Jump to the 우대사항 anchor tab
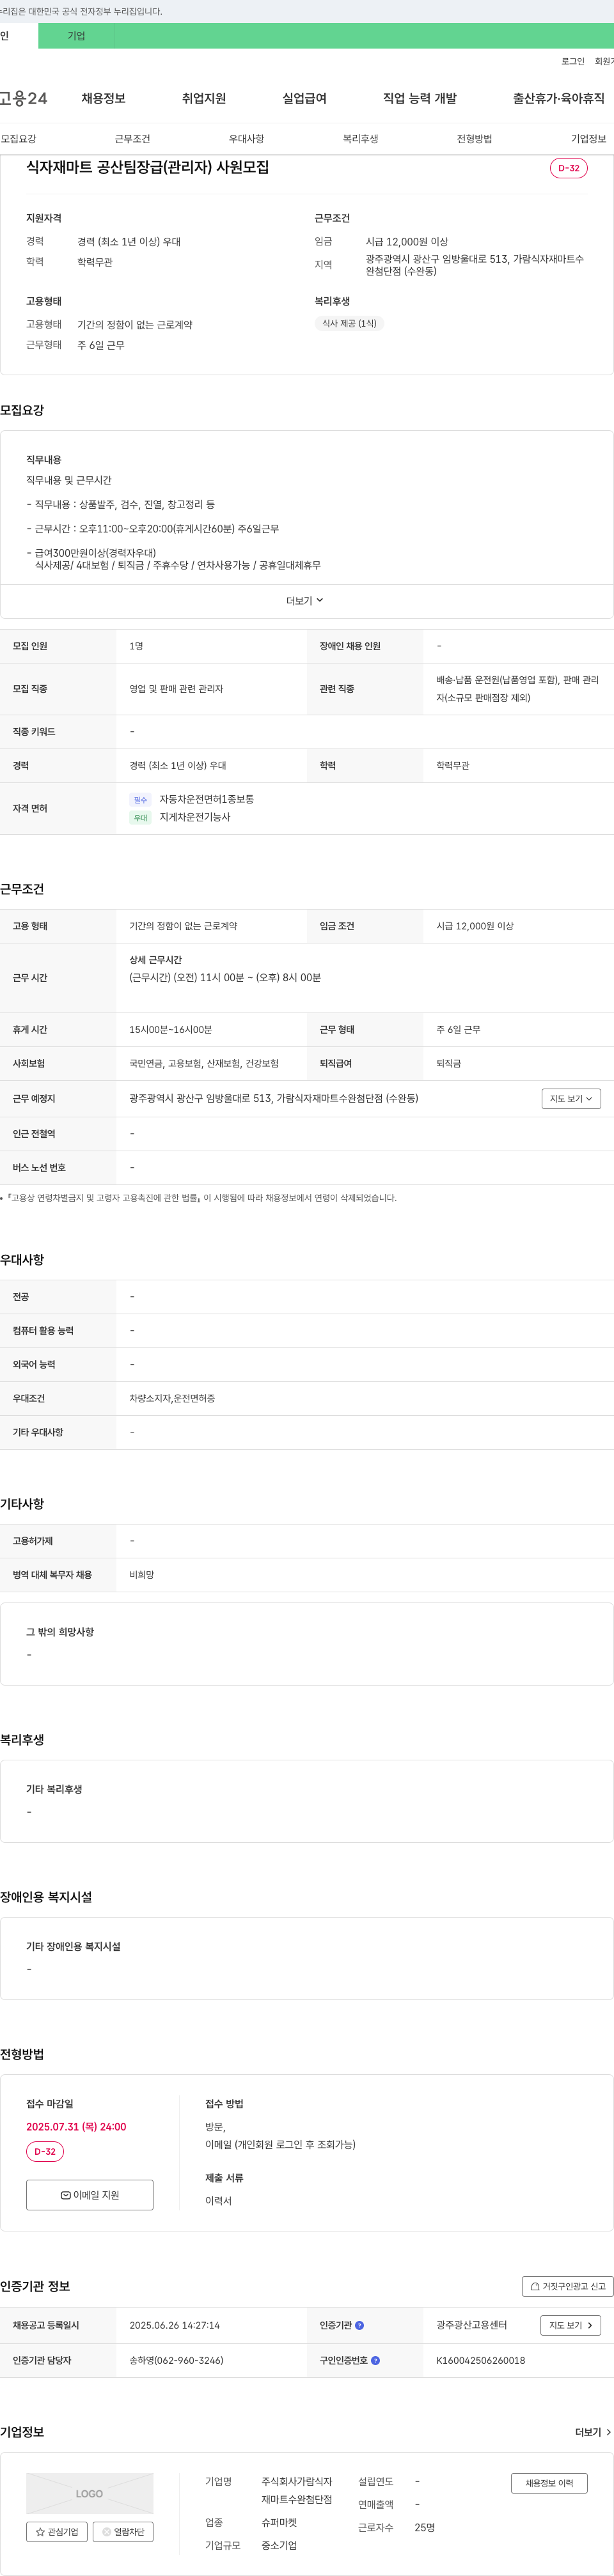 click(x=246, y=139)
